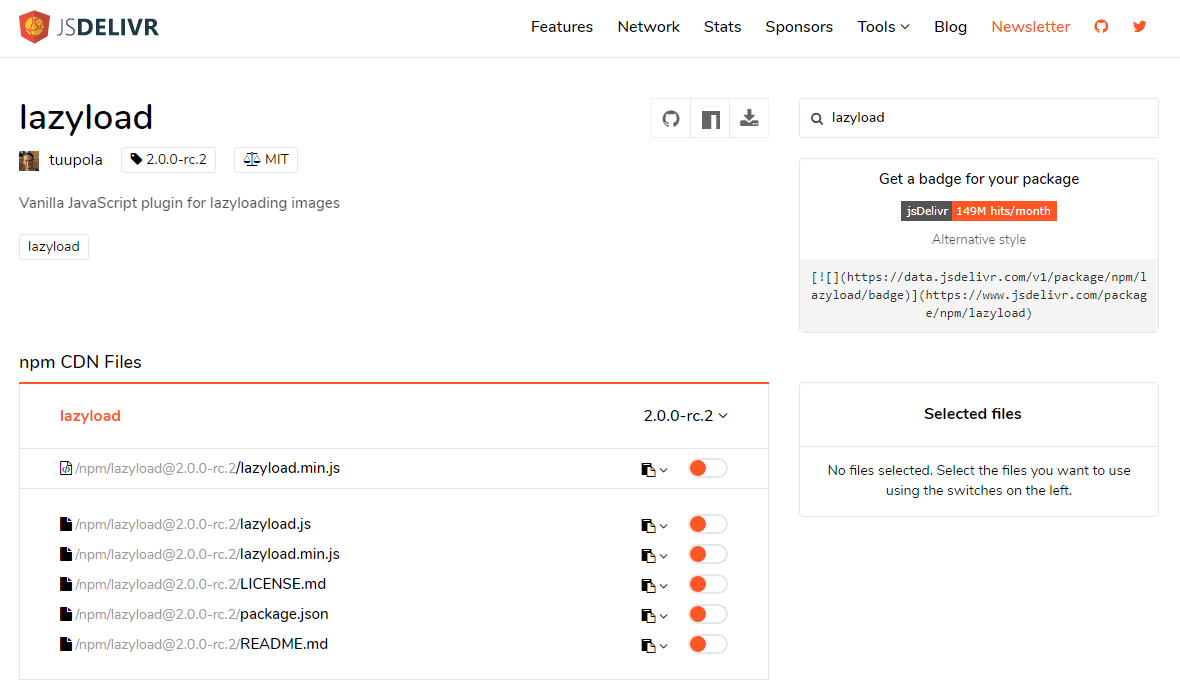Expand the Tools menu in navigation

point(883,27)
